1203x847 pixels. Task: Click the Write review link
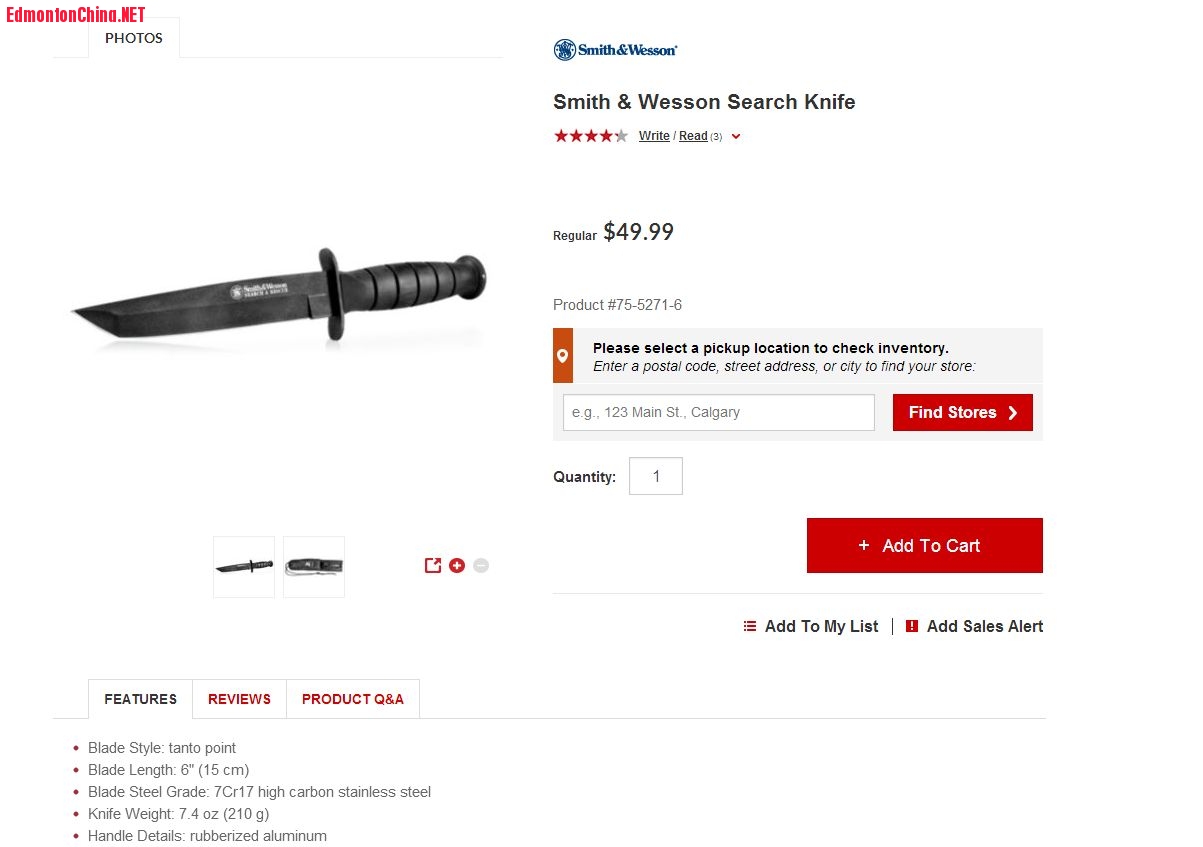[x=654, y=136]
